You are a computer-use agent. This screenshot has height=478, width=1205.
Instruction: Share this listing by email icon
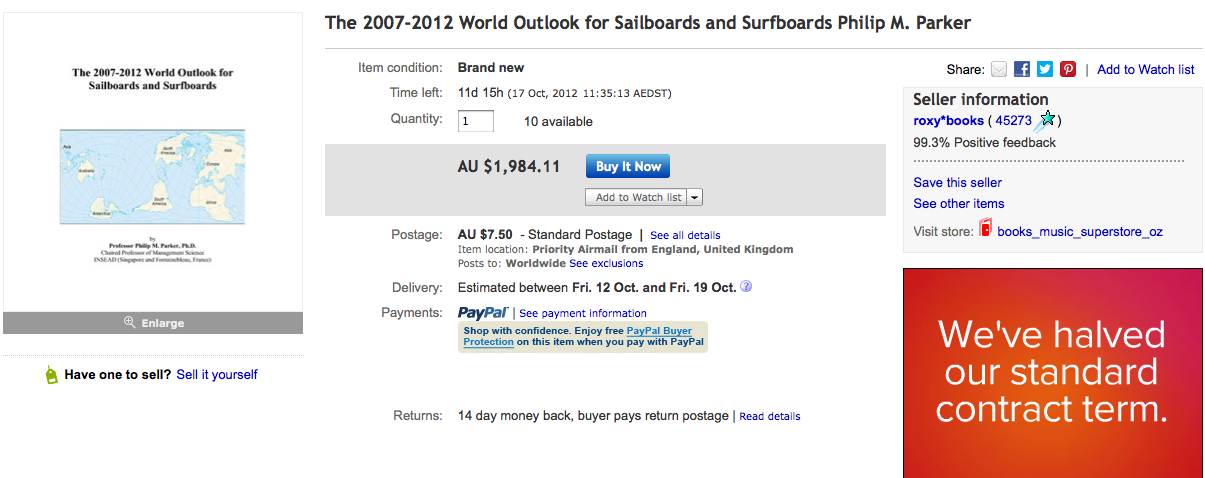(x=999, y=69)
